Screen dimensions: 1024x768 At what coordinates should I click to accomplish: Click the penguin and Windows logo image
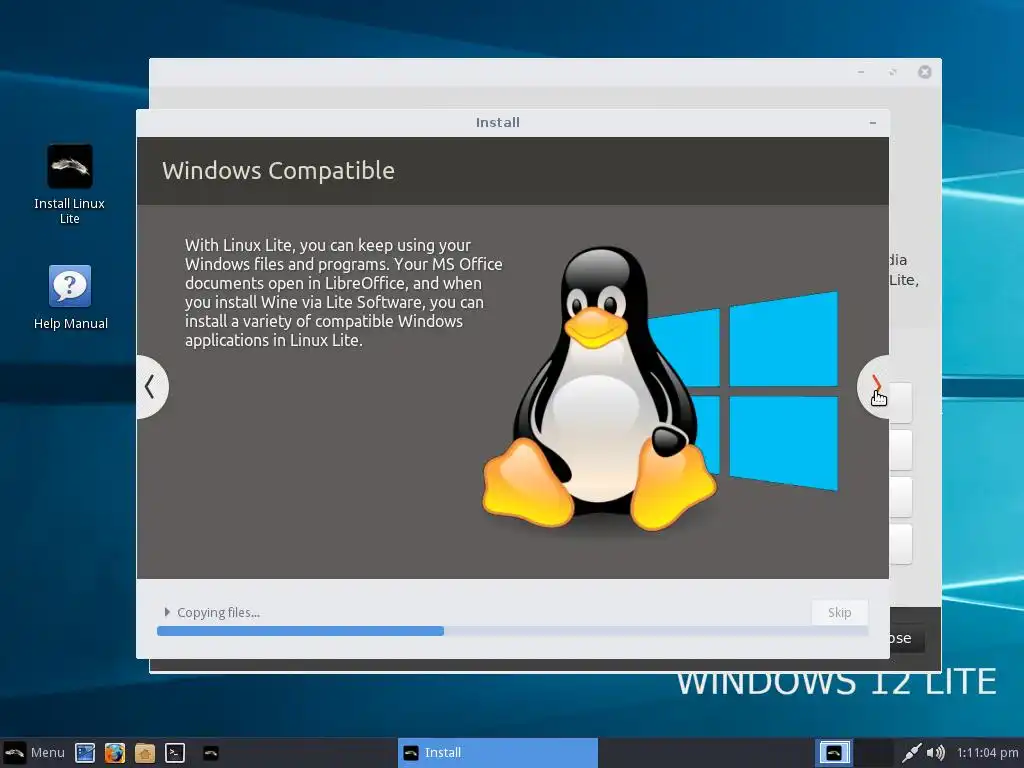[x=660, y=388]
